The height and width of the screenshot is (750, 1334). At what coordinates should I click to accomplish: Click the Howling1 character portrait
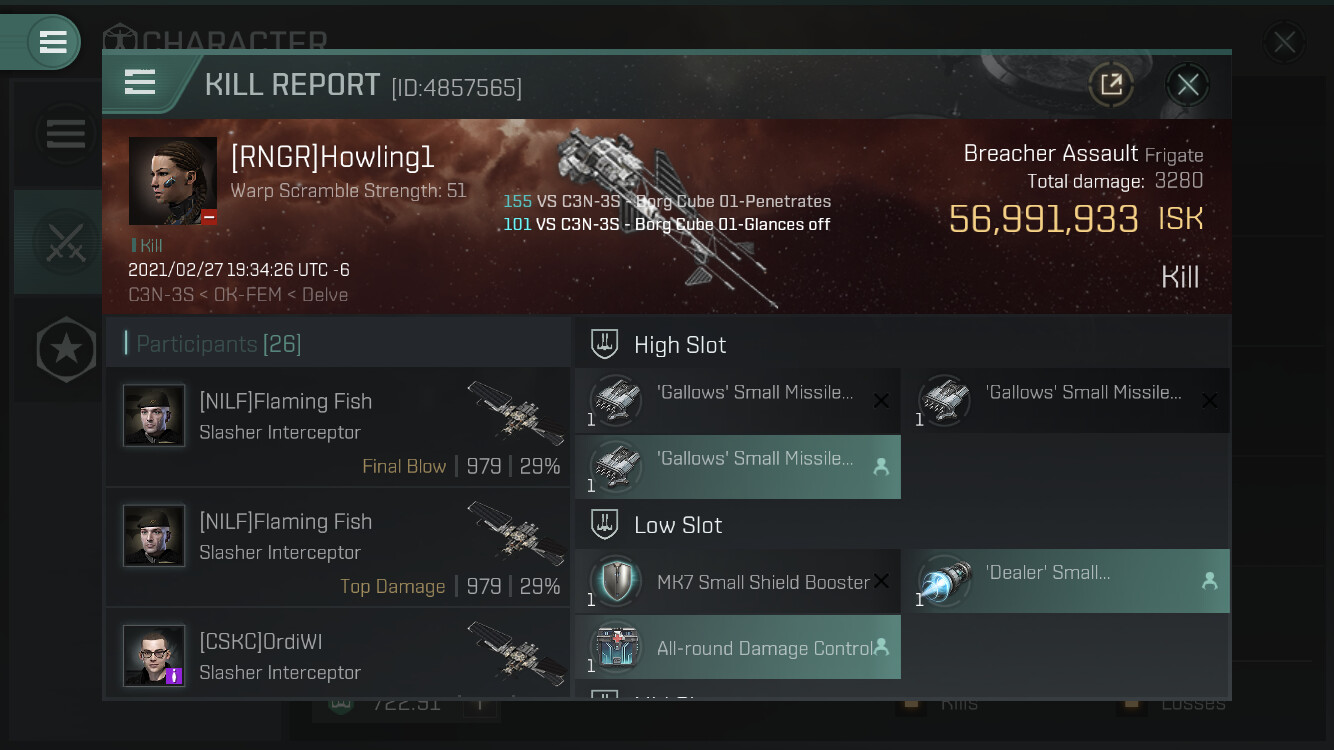(173, 181)
